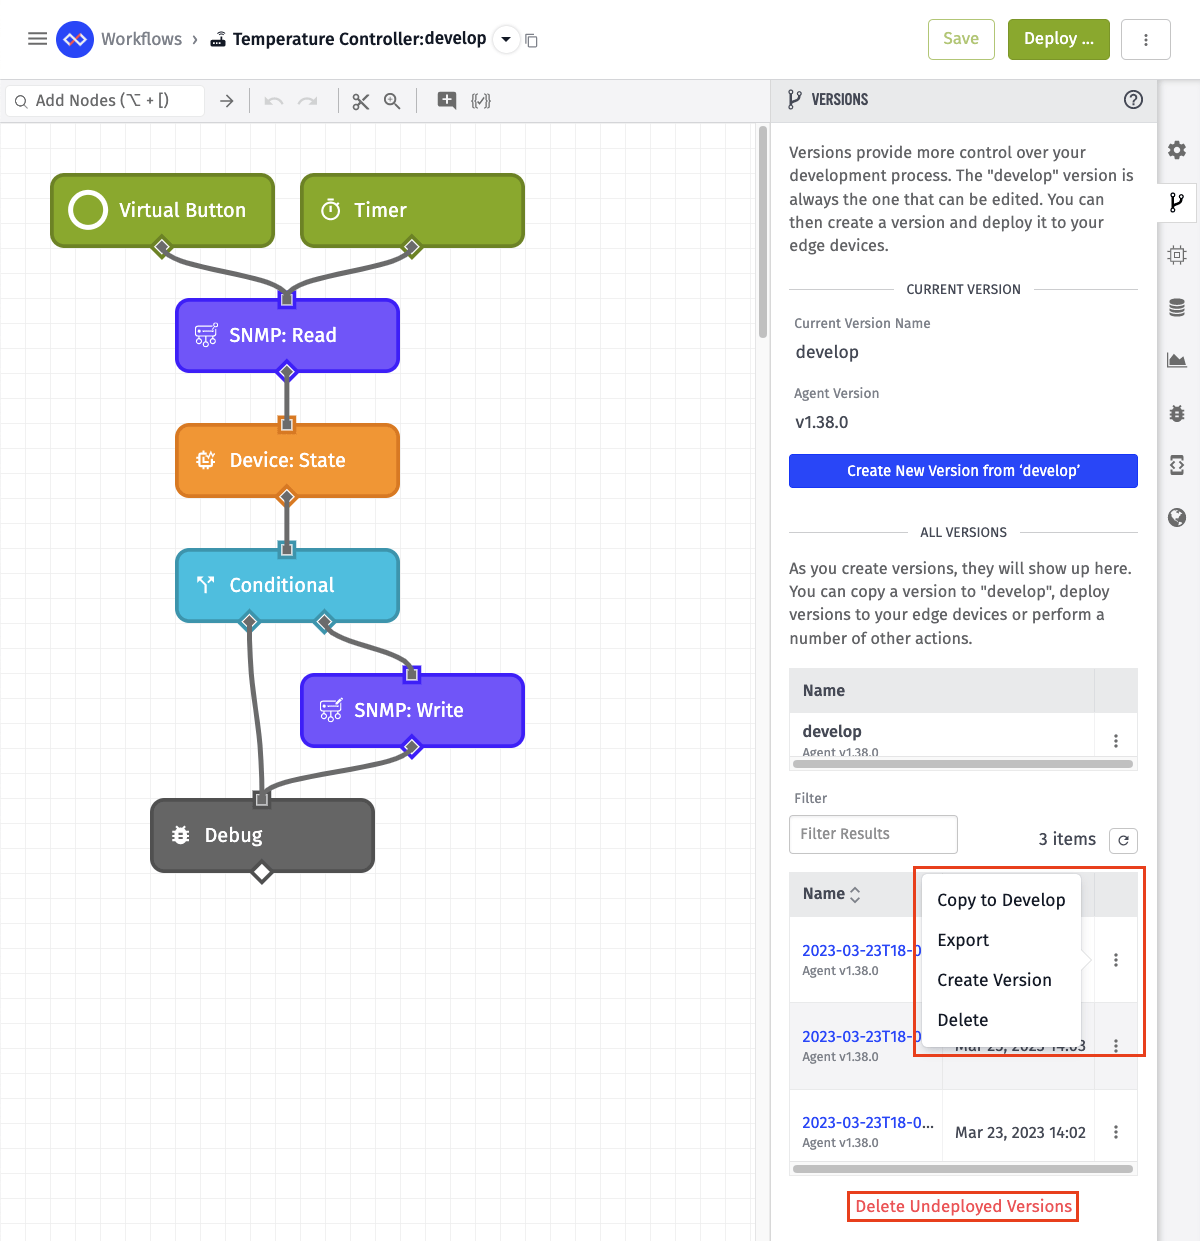The height and width of the screenshot is (1241, 1200).
Task: Open the Versions help question icon
Action: tap(1133, 99)
